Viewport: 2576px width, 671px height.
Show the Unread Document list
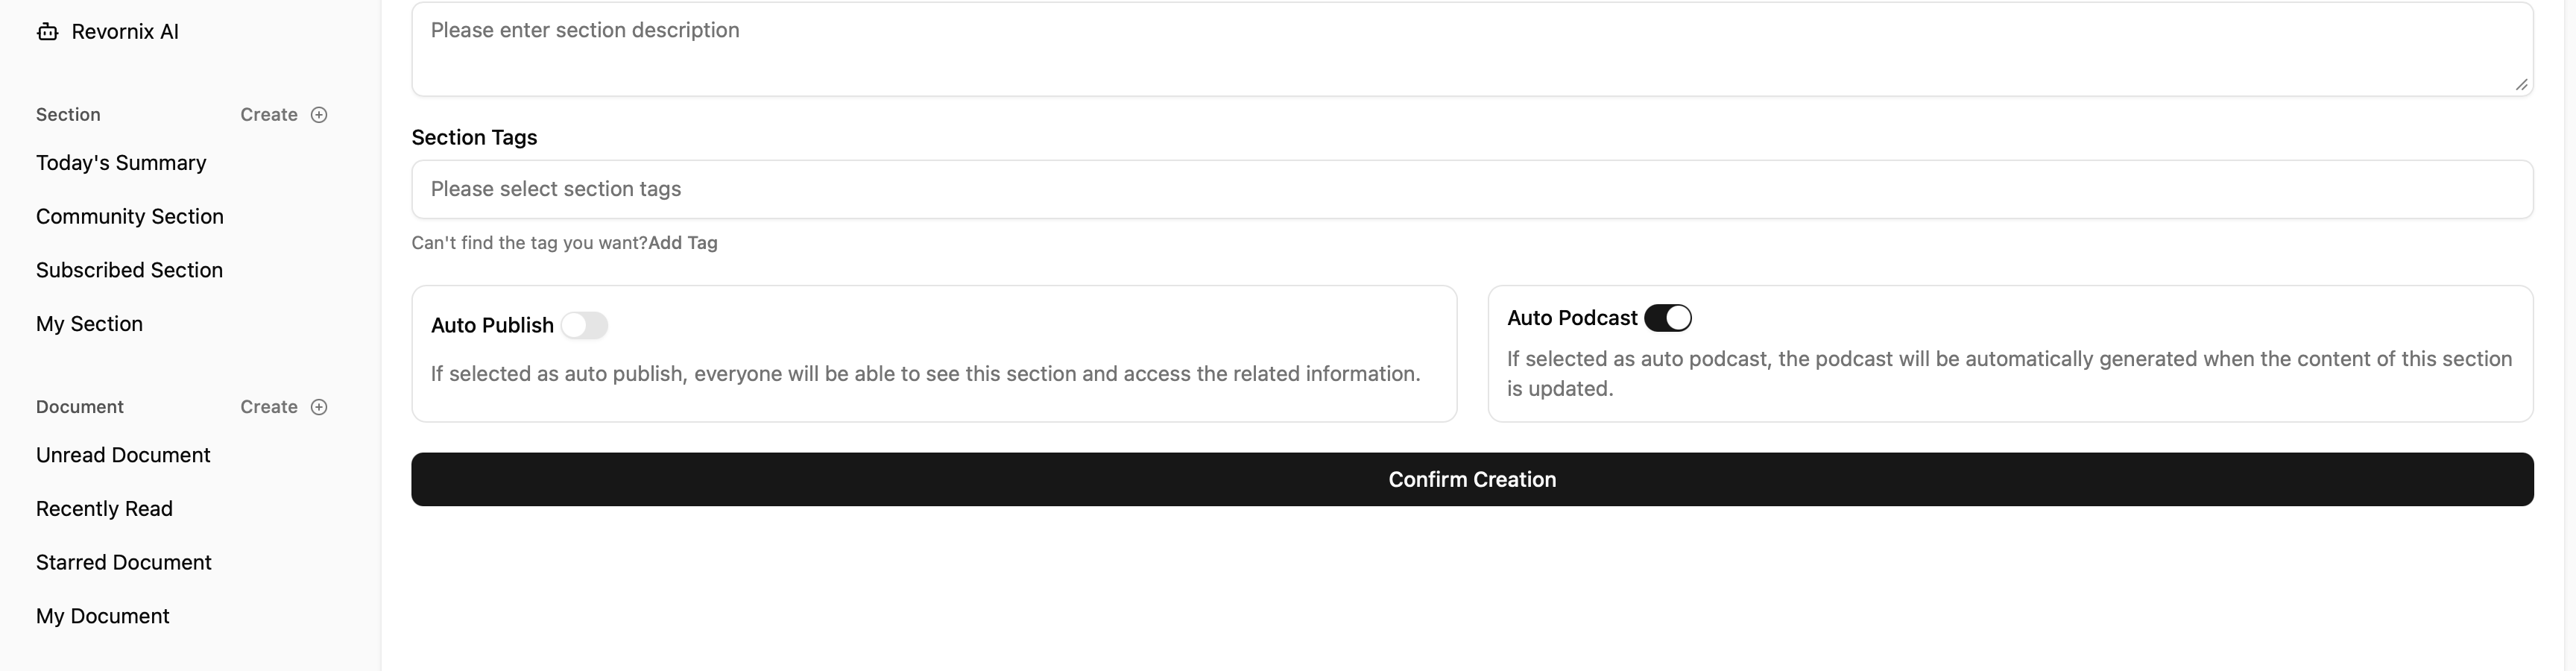tap(123, 455)
